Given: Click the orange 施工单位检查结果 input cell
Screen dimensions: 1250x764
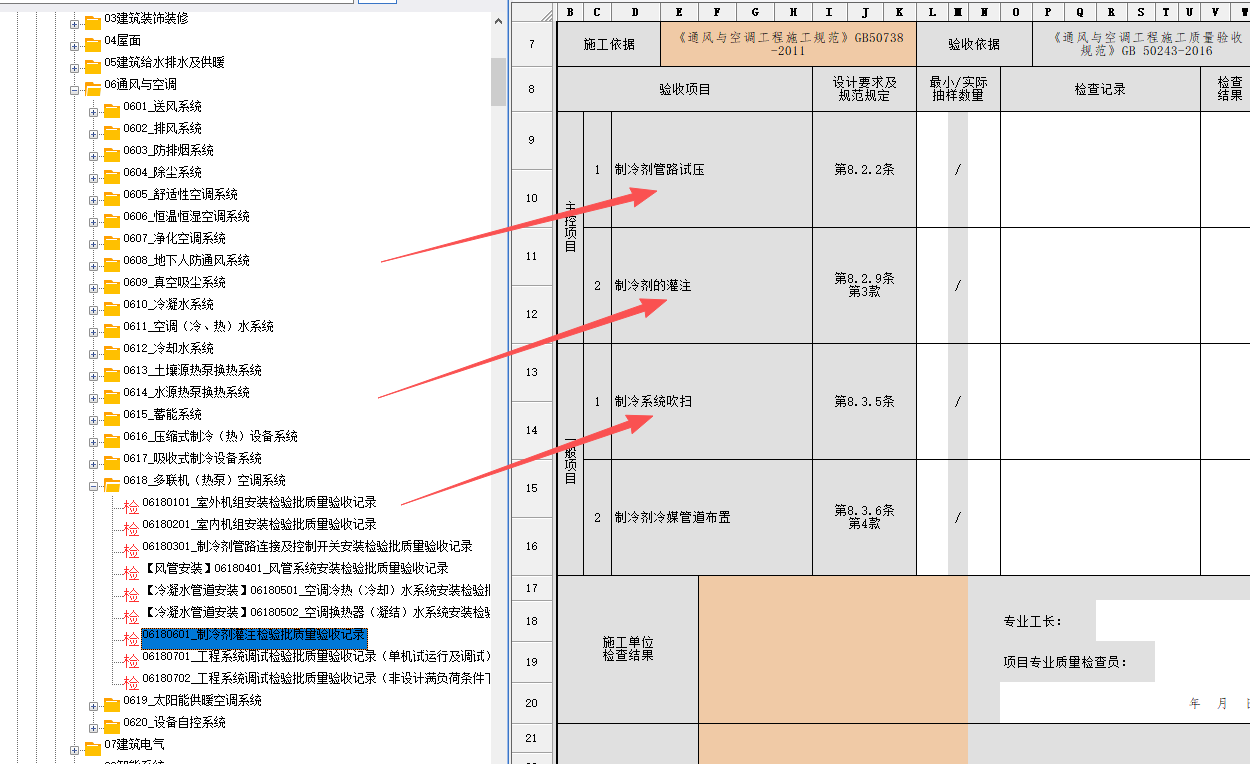Looking at the screenshot, I should pyautogui.click(x=833, y=649).
